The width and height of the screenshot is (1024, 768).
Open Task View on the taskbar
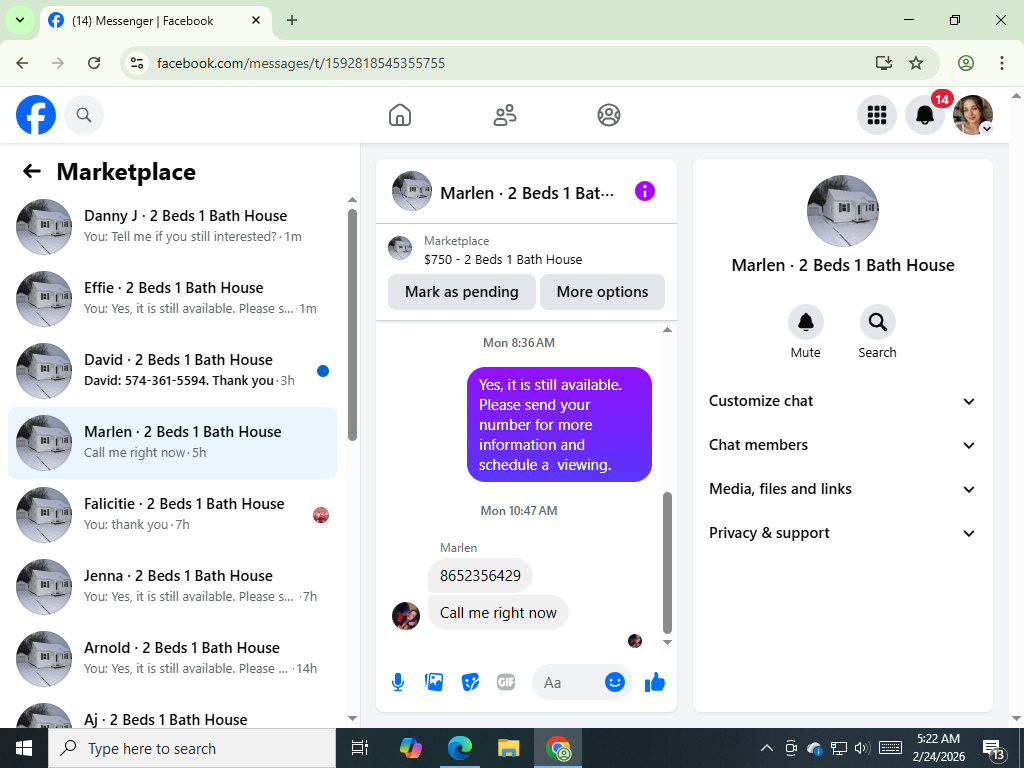click(x=360, y=748)
